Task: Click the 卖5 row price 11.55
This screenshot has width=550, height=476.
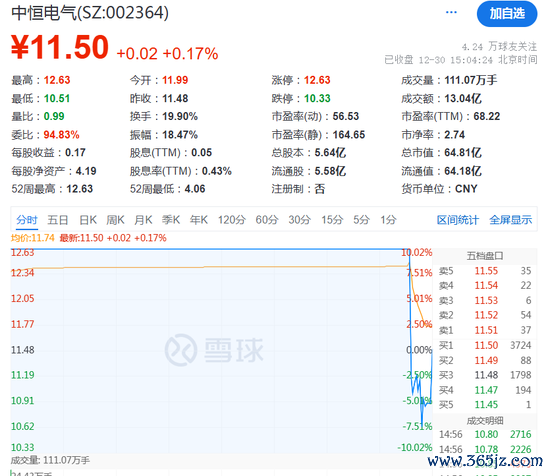Action: (486, 271)
